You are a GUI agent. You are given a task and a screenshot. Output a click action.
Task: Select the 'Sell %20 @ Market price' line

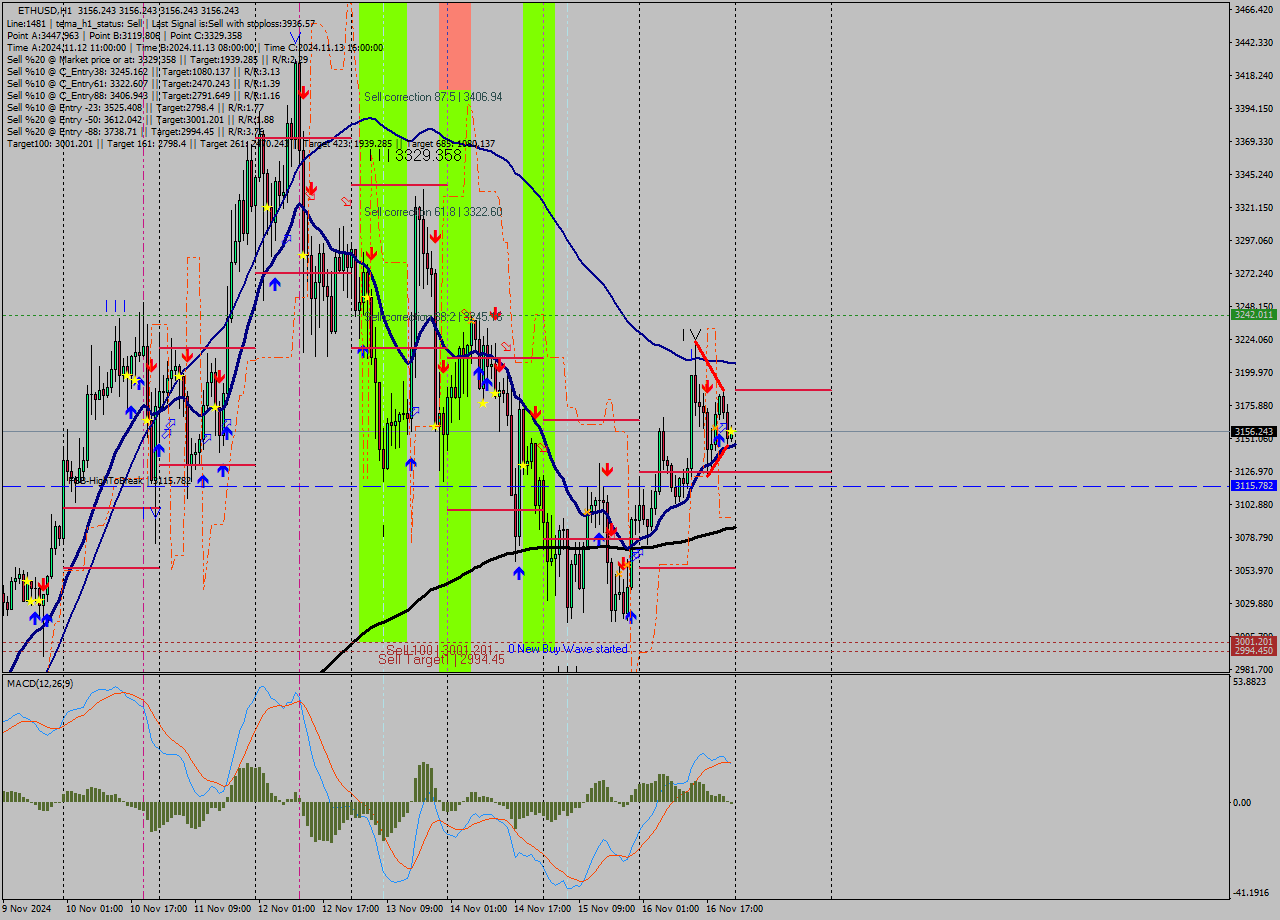click(x=157, y=59)
